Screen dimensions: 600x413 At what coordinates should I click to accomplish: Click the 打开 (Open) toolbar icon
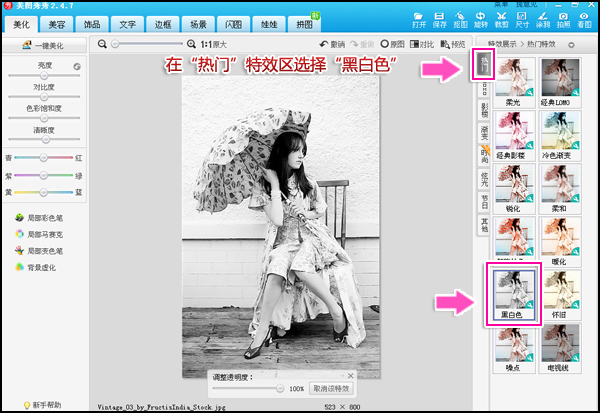pos(418,20)
